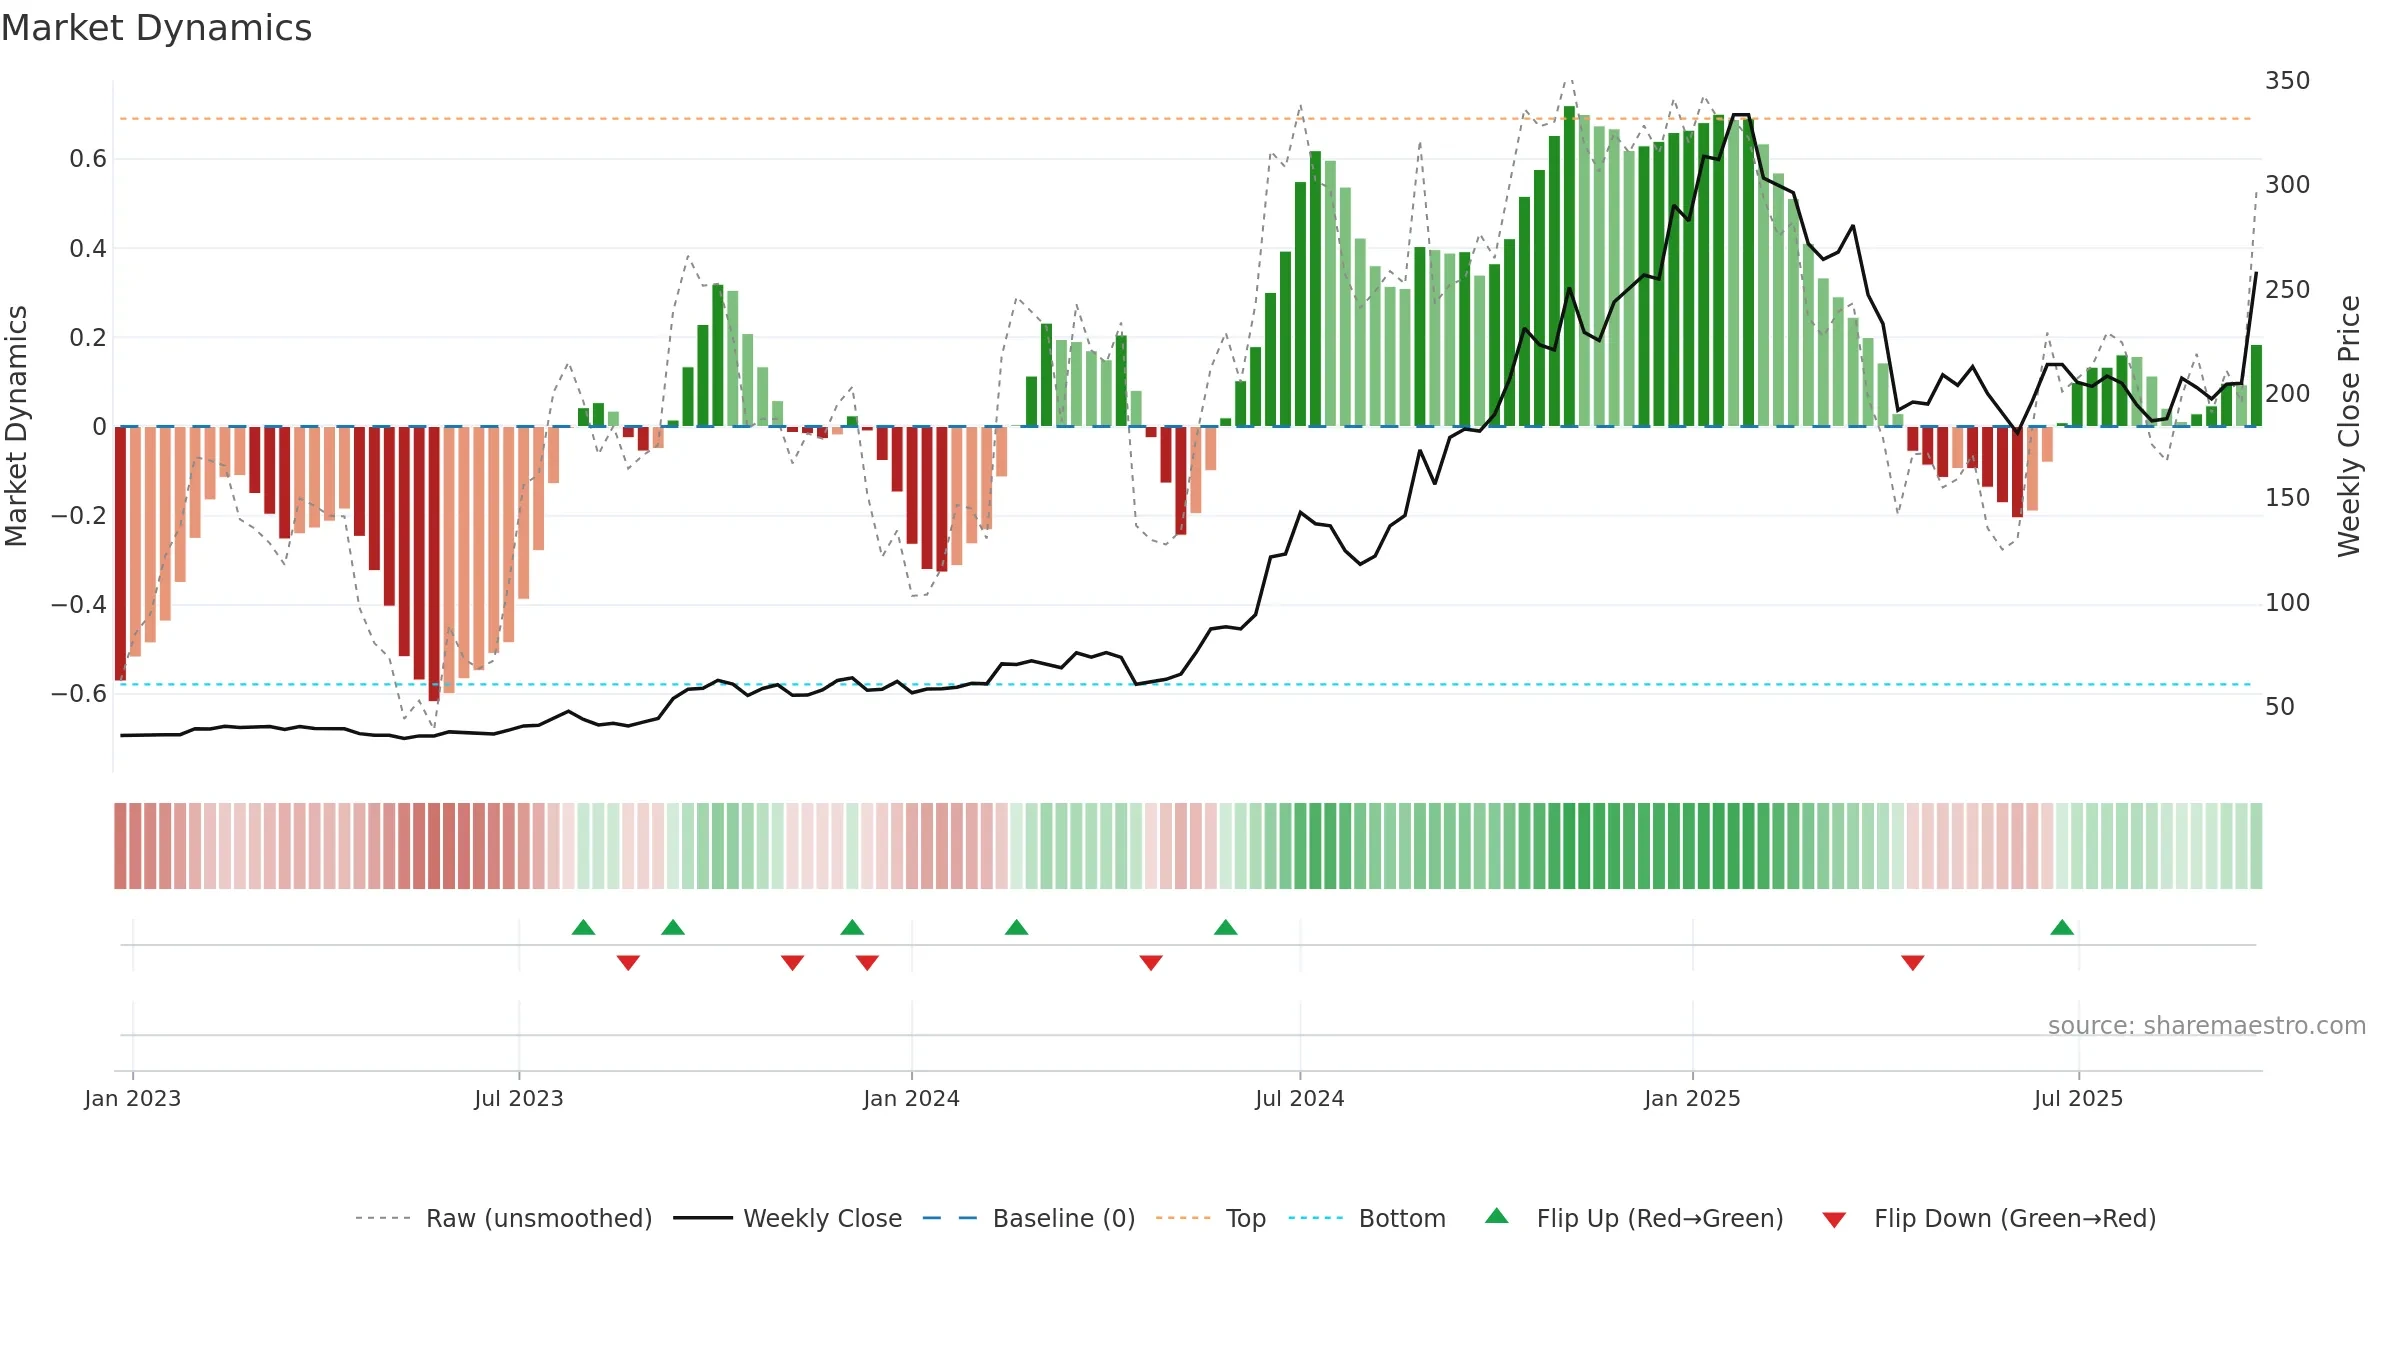Click the Jan 2023 x-axis label
Screen dimensions: 2400x1350
(x=133, y=1098)
